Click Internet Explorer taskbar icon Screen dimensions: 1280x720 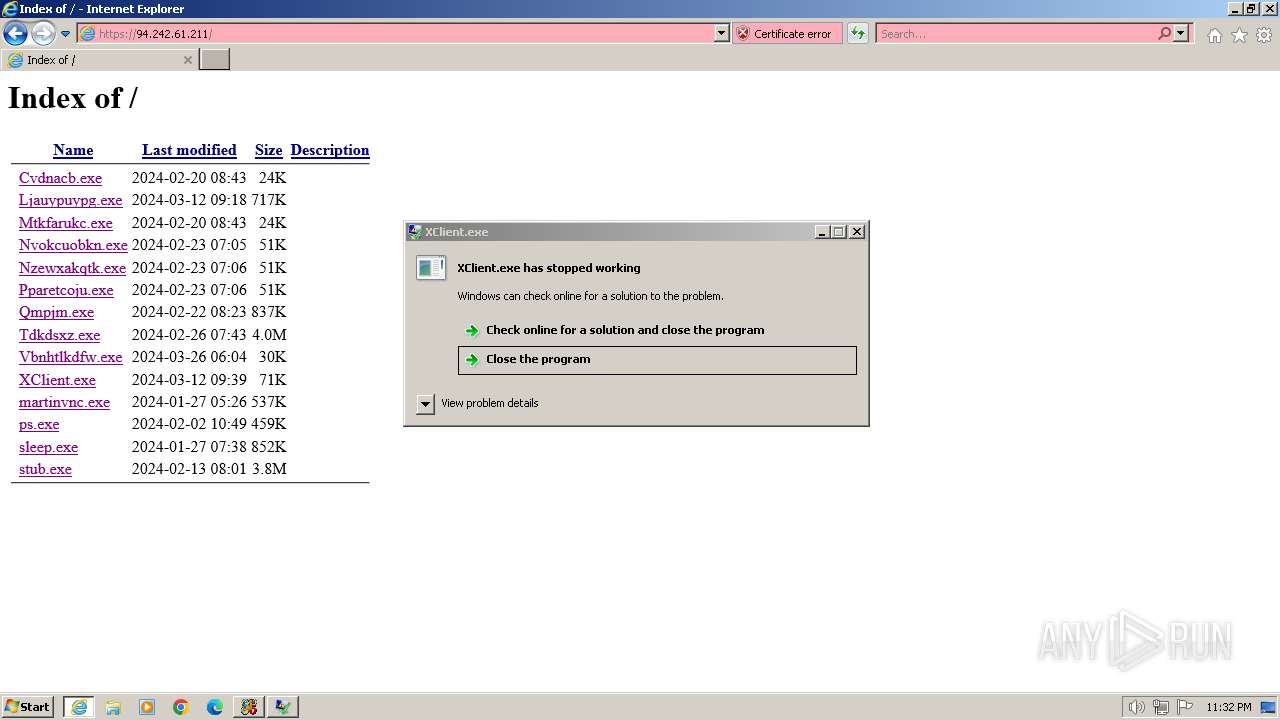(x=79, y=707)
